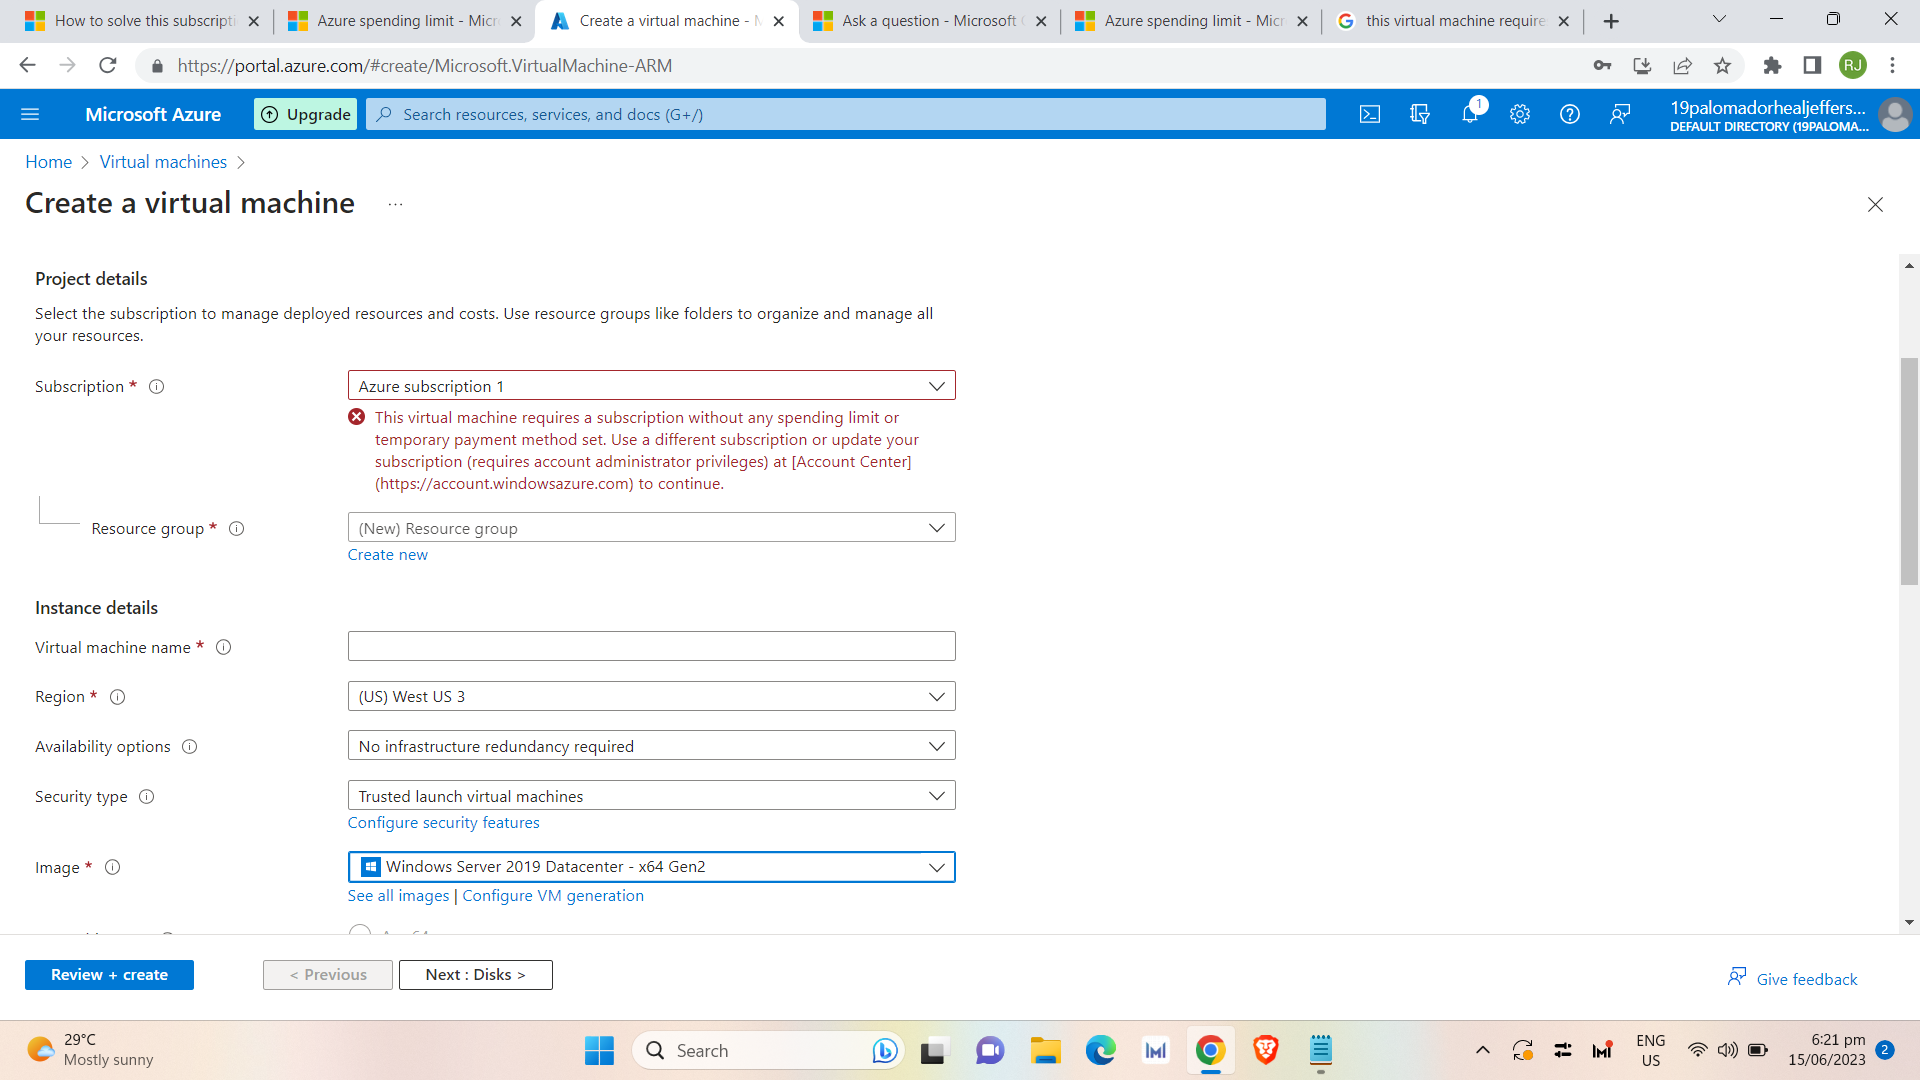Click the Give feedback link
1920x1080 pixels.
tap(1792, 979)
